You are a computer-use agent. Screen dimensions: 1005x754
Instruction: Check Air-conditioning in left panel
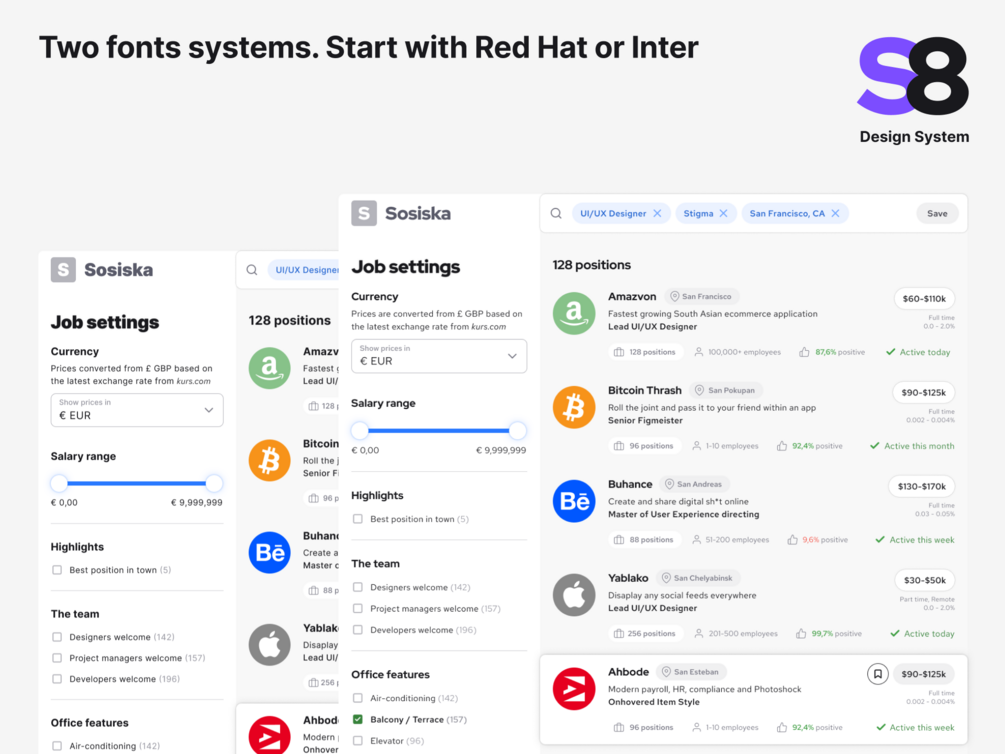coord(57,746)
